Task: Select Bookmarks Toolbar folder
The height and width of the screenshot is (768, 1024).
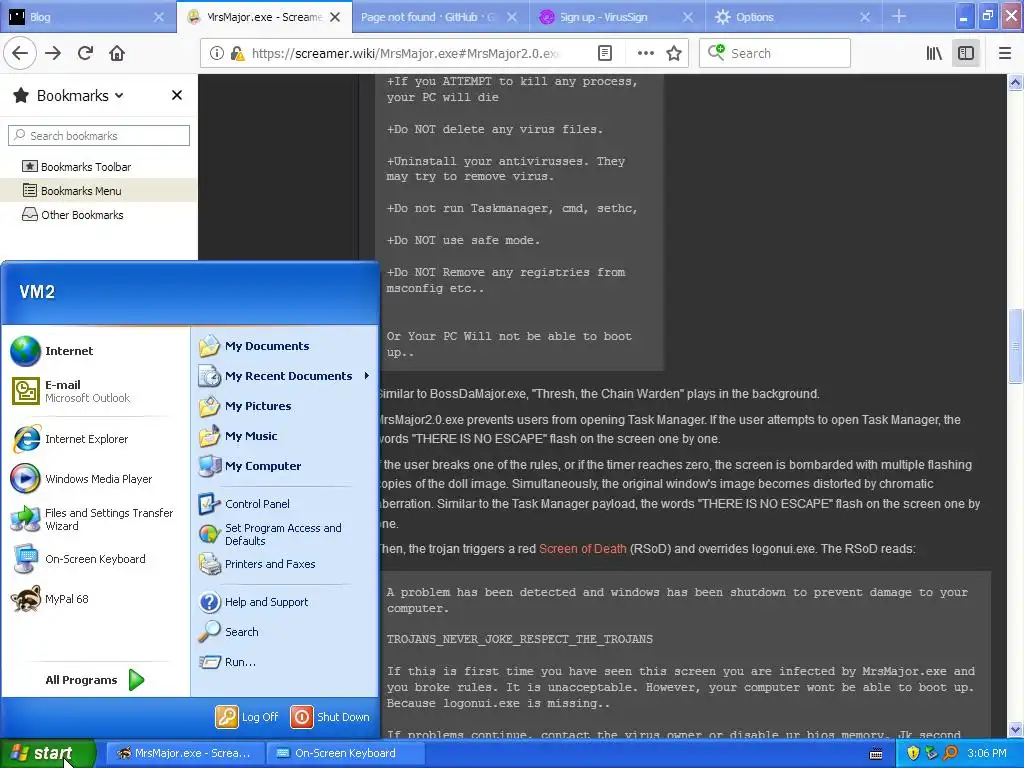Action: [77, 167]
